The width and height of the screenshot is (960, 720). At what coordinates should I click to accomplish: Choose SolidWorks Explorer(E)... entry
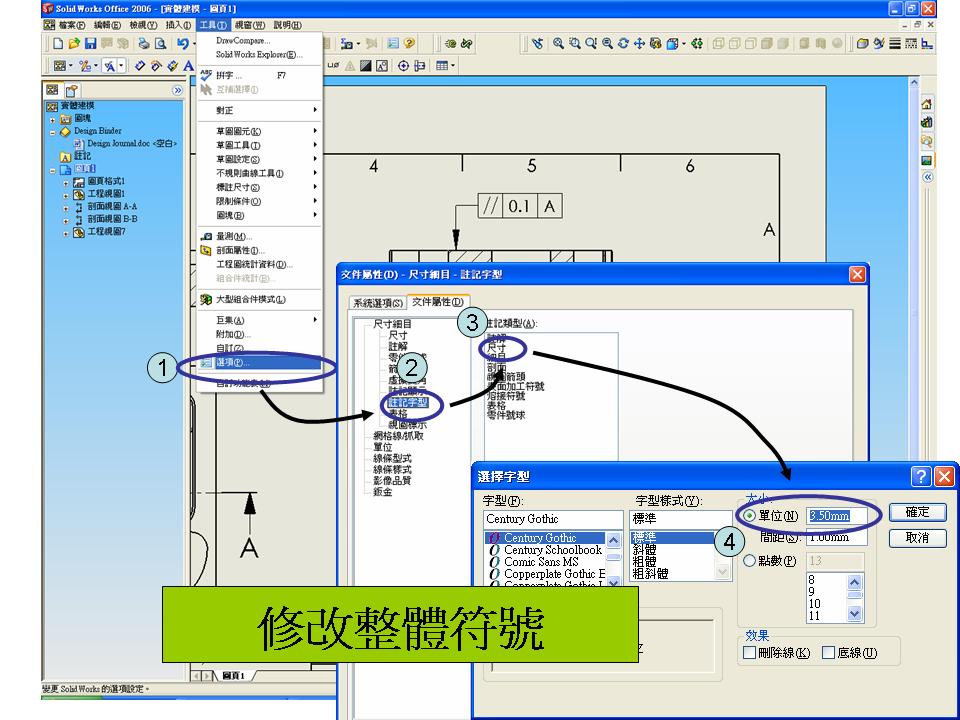pos(260,54)
